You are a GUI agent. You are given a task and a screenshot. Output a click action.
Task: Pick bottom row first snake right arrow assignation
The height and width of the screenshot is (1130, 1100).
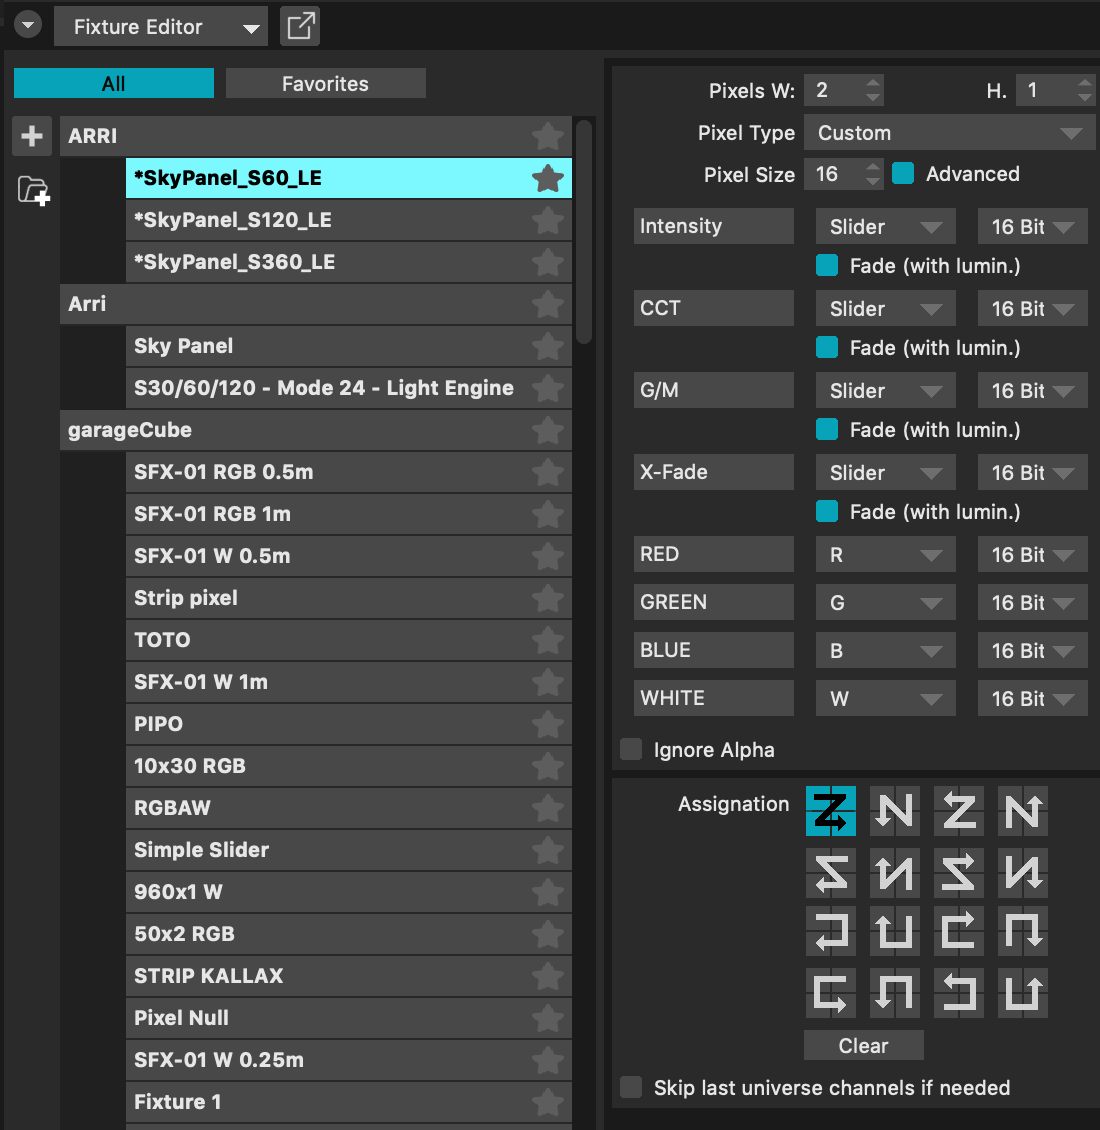click(830, 993)
